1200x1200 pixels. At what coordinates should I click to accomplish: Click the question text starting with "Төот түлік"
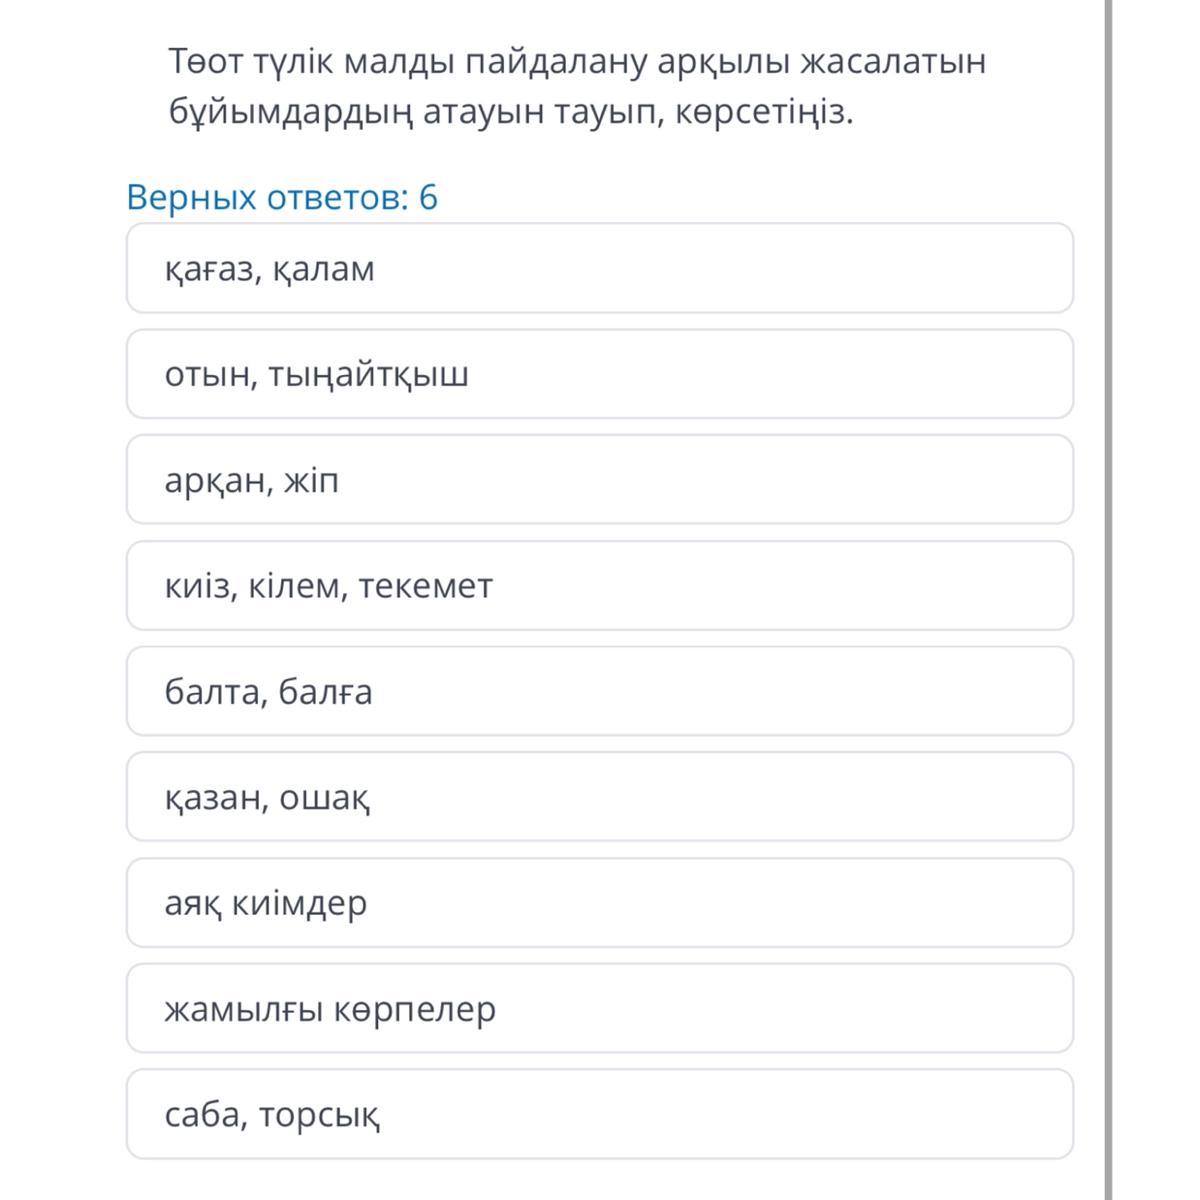577,87
